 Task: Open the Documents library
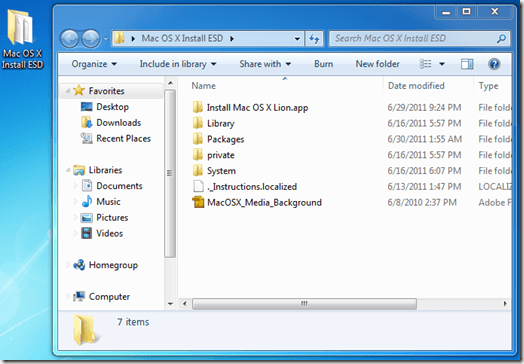(112, 186)
